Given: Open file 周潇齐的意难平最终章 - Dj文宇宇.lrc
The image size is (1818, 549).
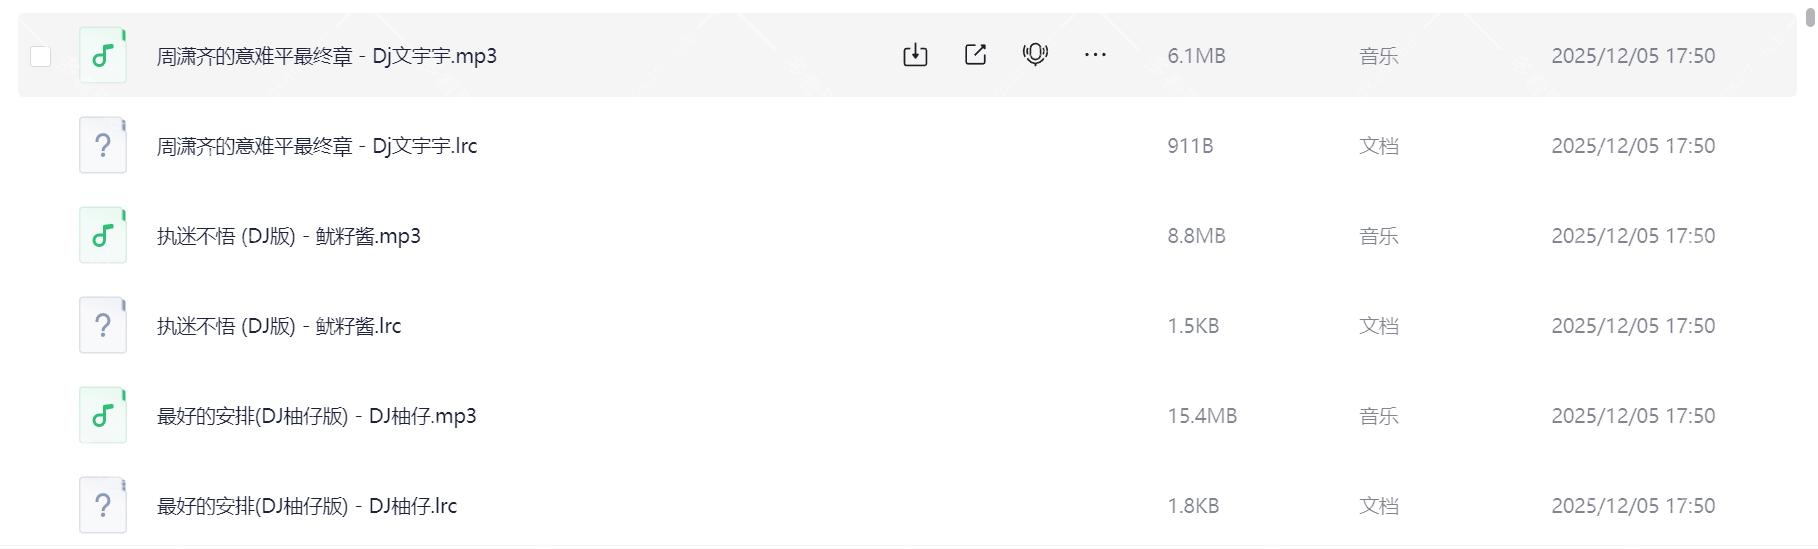Looking at the screenshot, I should (316, 146).
